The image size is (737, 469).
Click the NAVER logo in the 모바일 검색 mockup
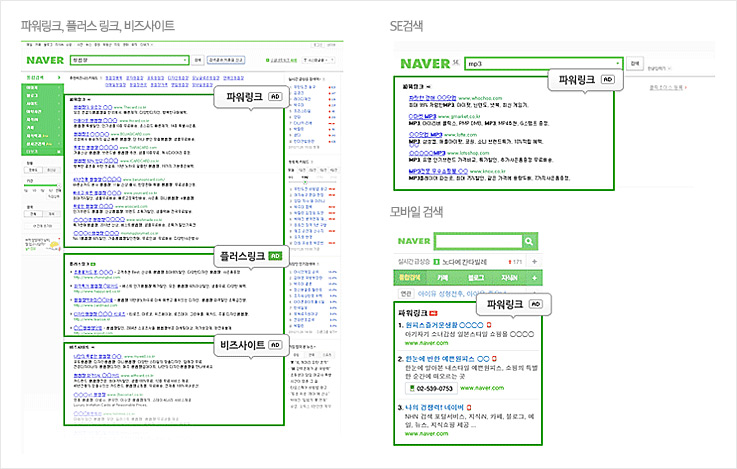[x=414, y=241]
